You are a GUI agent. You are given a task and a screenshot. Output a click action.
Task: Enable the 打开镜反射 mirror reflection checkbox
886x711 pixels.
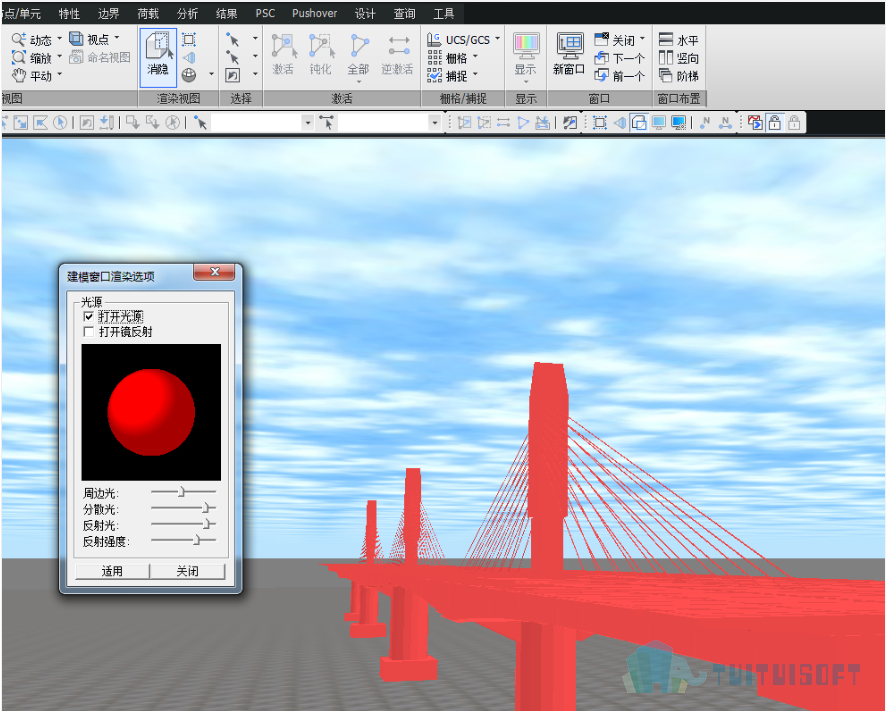click(x=88, y=332)
